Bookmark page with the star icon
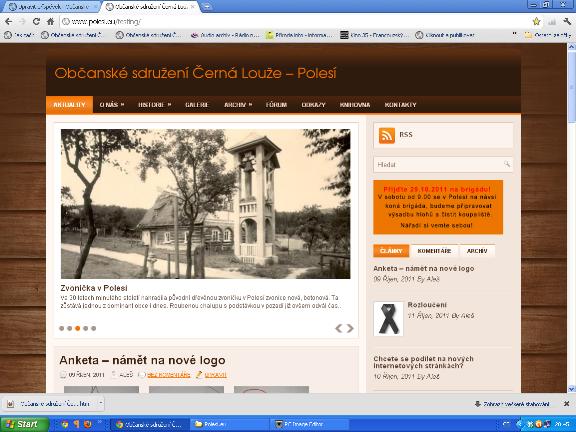 pos(536,22)
